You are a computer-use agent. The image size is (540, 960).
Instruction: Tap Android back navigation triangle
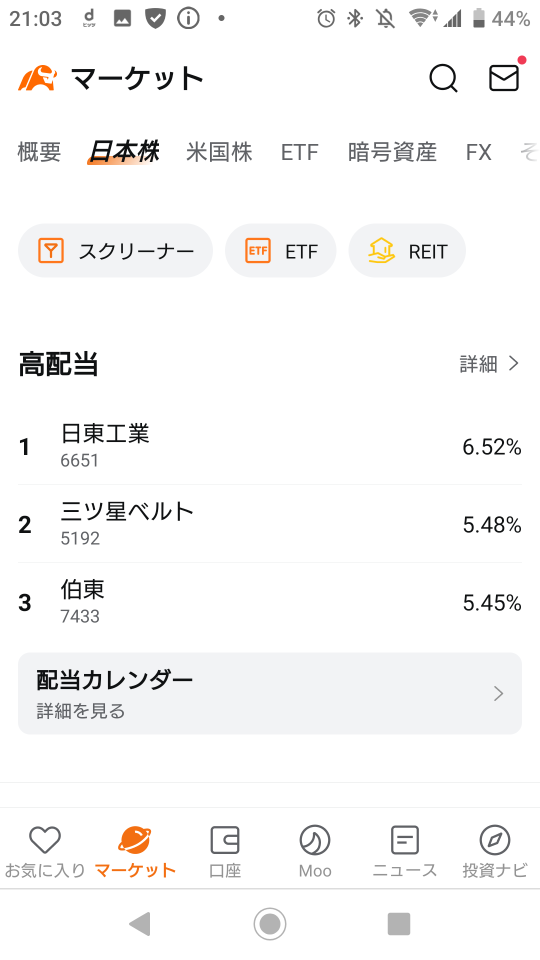tap(140, 923)
